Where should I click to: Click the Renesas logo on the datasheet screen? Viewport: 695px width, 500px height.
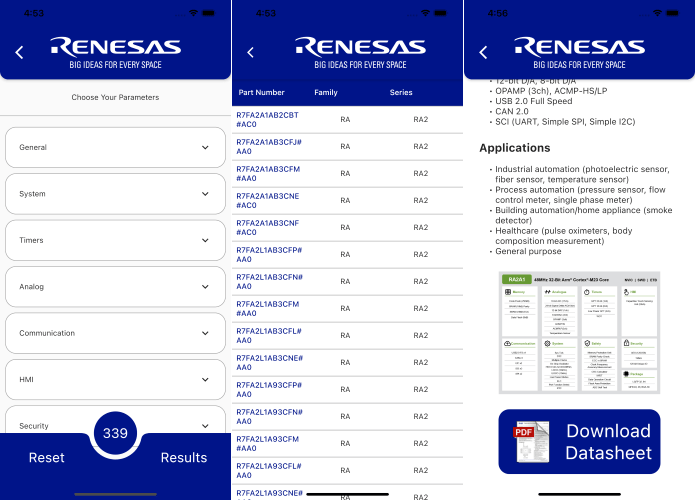[x=579, y=53]
